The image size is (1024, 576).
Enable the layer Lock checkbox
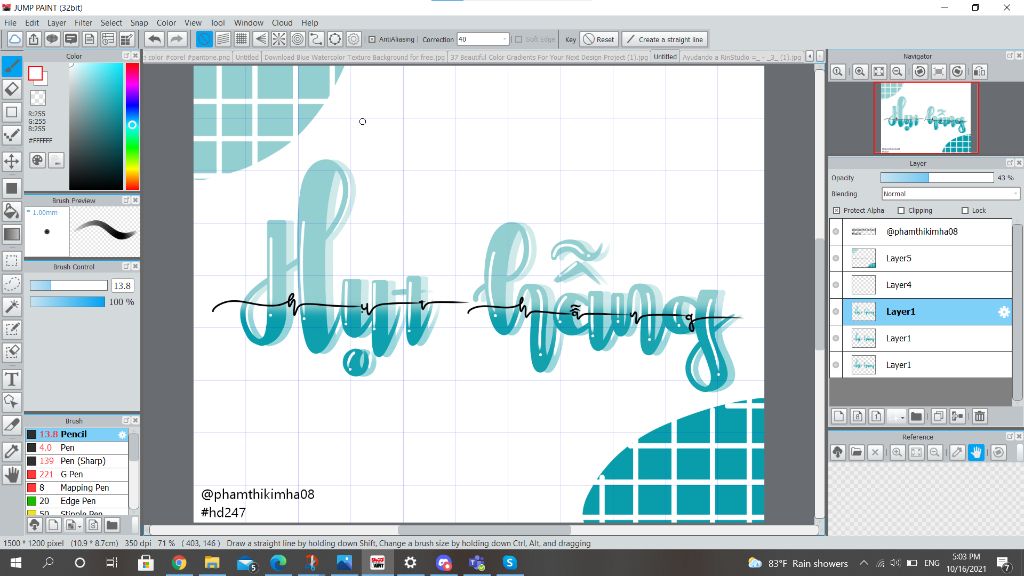coord(965,210)
